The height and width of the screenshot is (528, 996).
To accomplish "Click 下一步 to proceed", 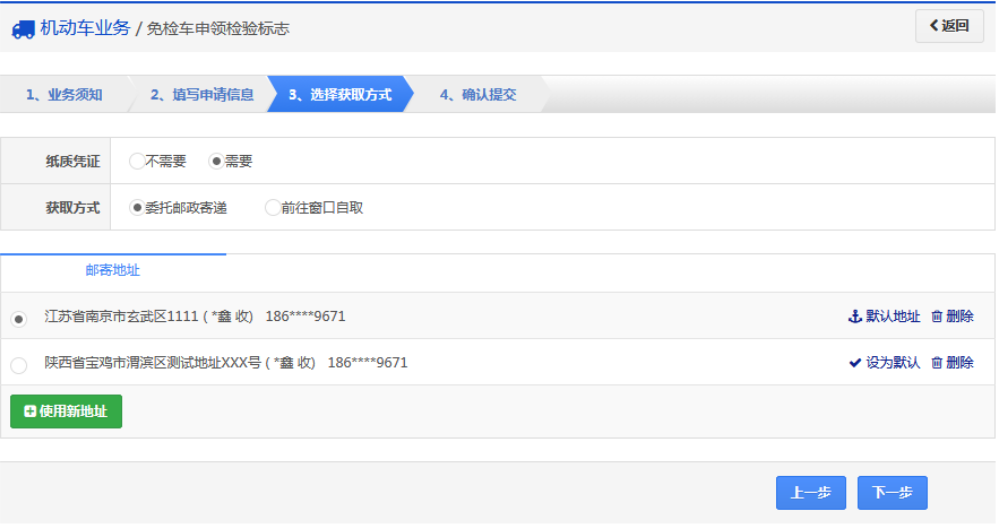I will (892, 492).
